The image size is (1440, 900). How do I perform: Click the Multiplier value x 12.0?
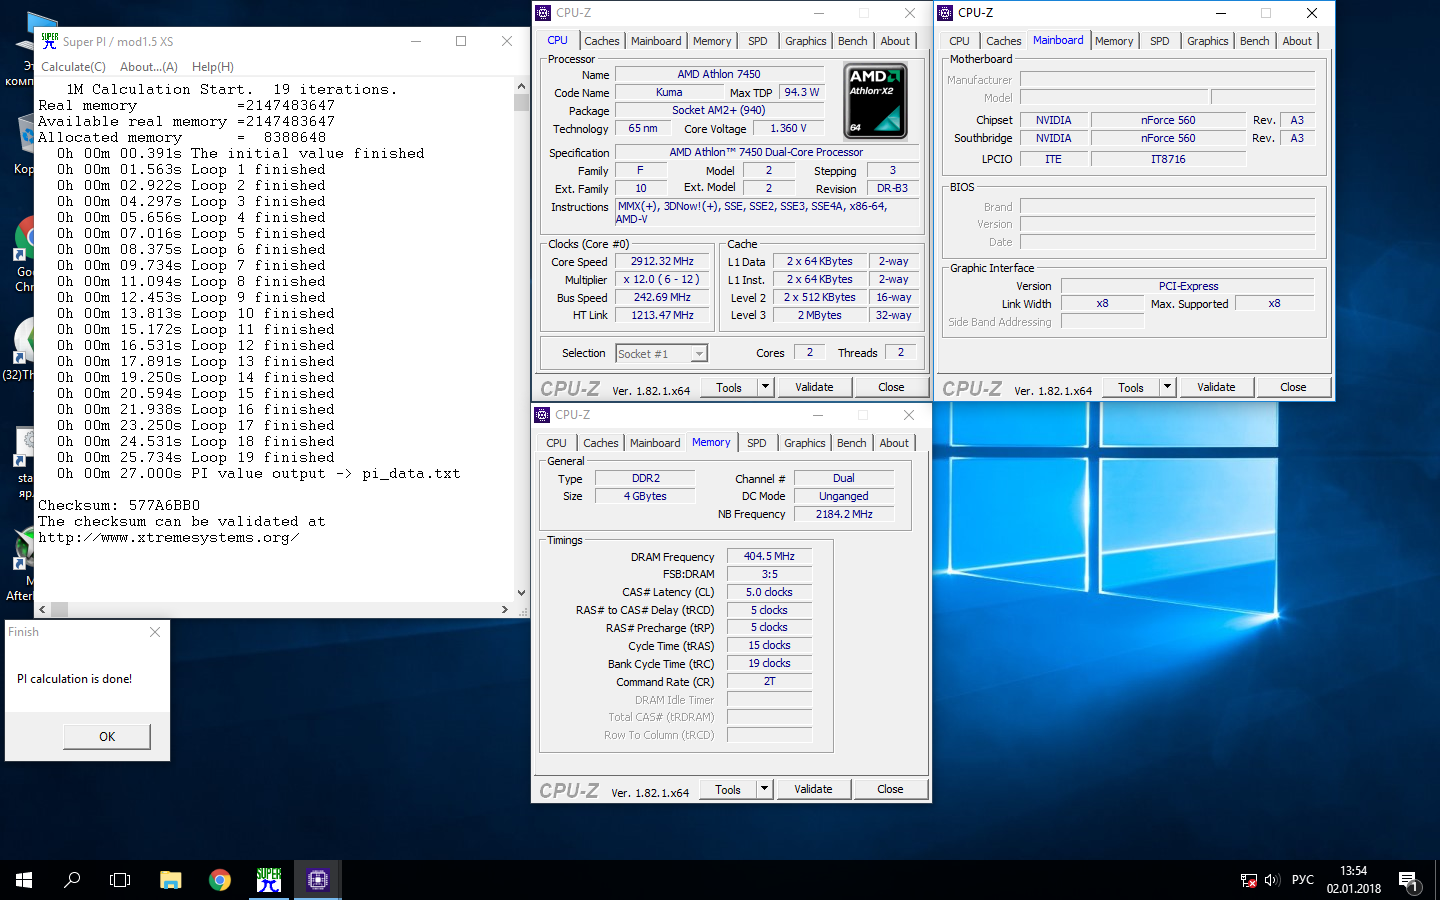tap(662, 279)
